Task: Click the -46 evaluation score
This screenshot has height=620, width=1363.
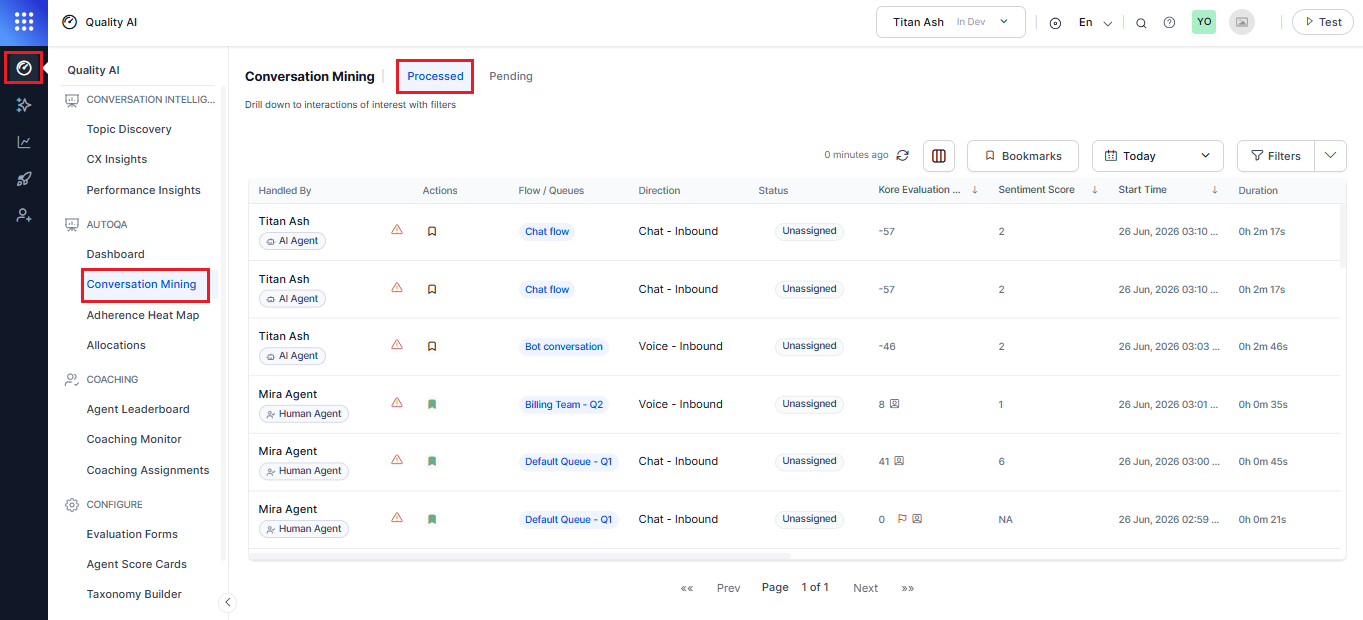Action: tap(887, 347)
